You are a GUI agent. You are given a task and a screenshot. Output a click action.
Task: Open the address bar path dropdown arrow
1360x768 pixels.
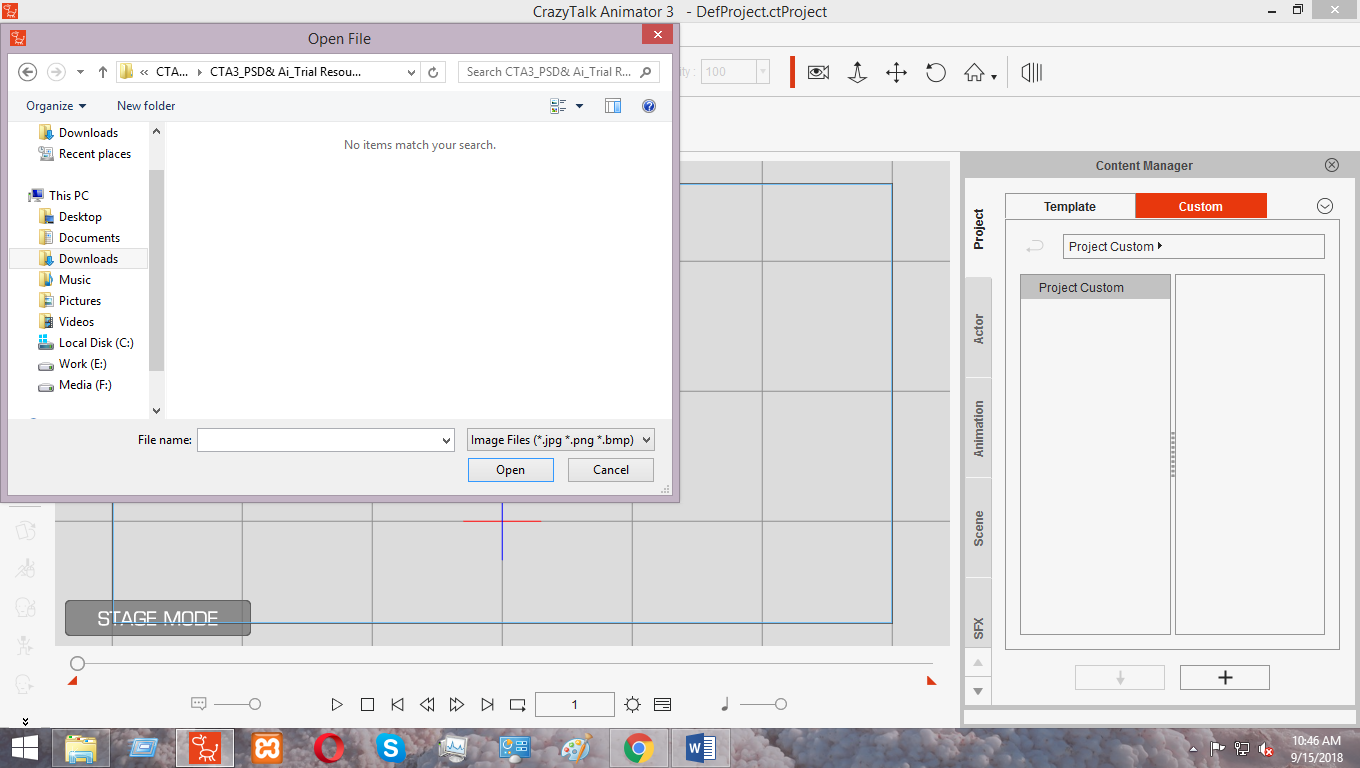[412, 72]
